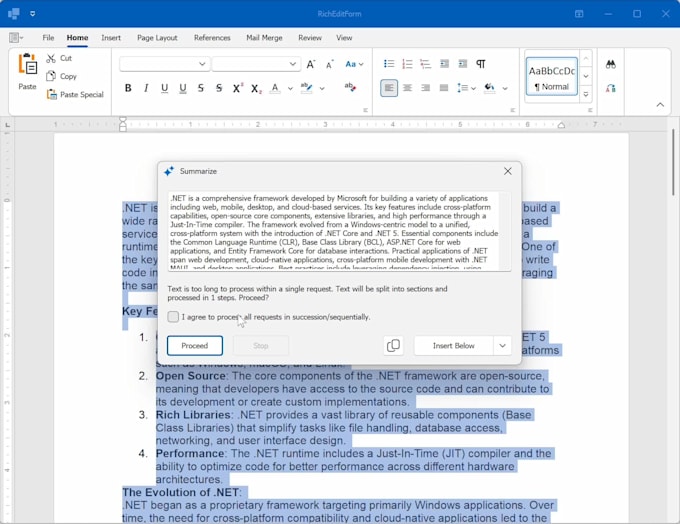Check the agree to process all requests checkbox
Screen dimensions: 680x524
click(x=173, y=317)
